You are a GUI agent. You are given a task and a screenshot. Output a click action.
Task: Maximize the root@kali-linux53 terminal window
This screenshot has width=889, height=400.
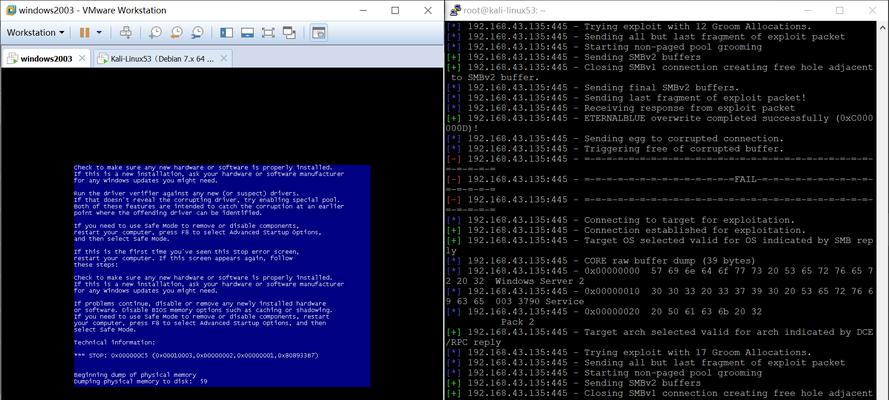coord(840,10)
